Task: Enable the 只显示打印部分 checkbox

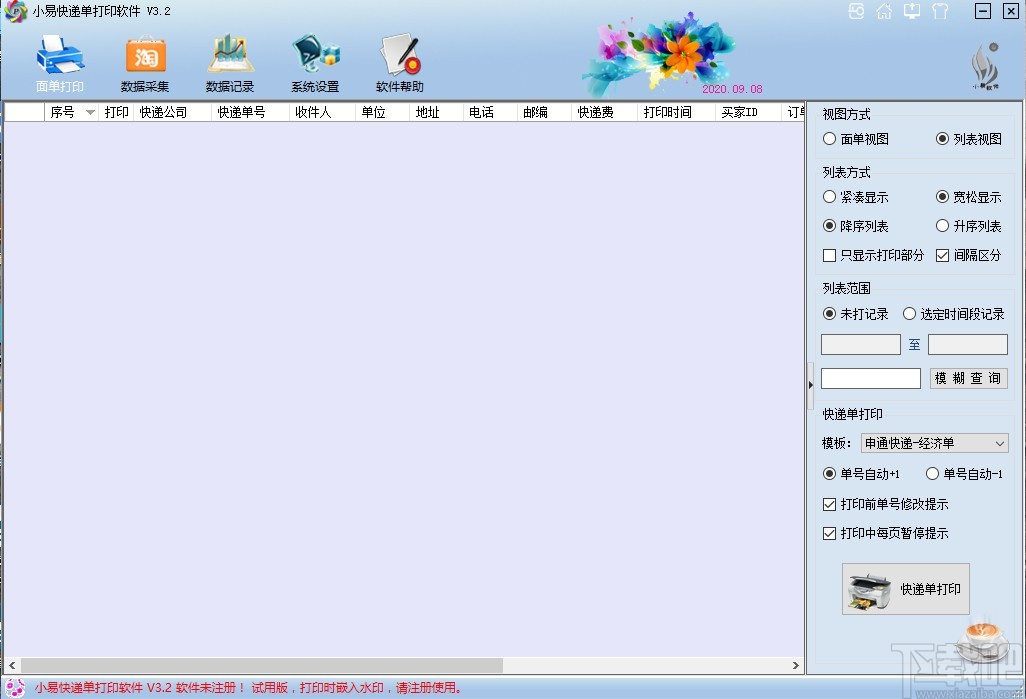Action: point(829,256)
